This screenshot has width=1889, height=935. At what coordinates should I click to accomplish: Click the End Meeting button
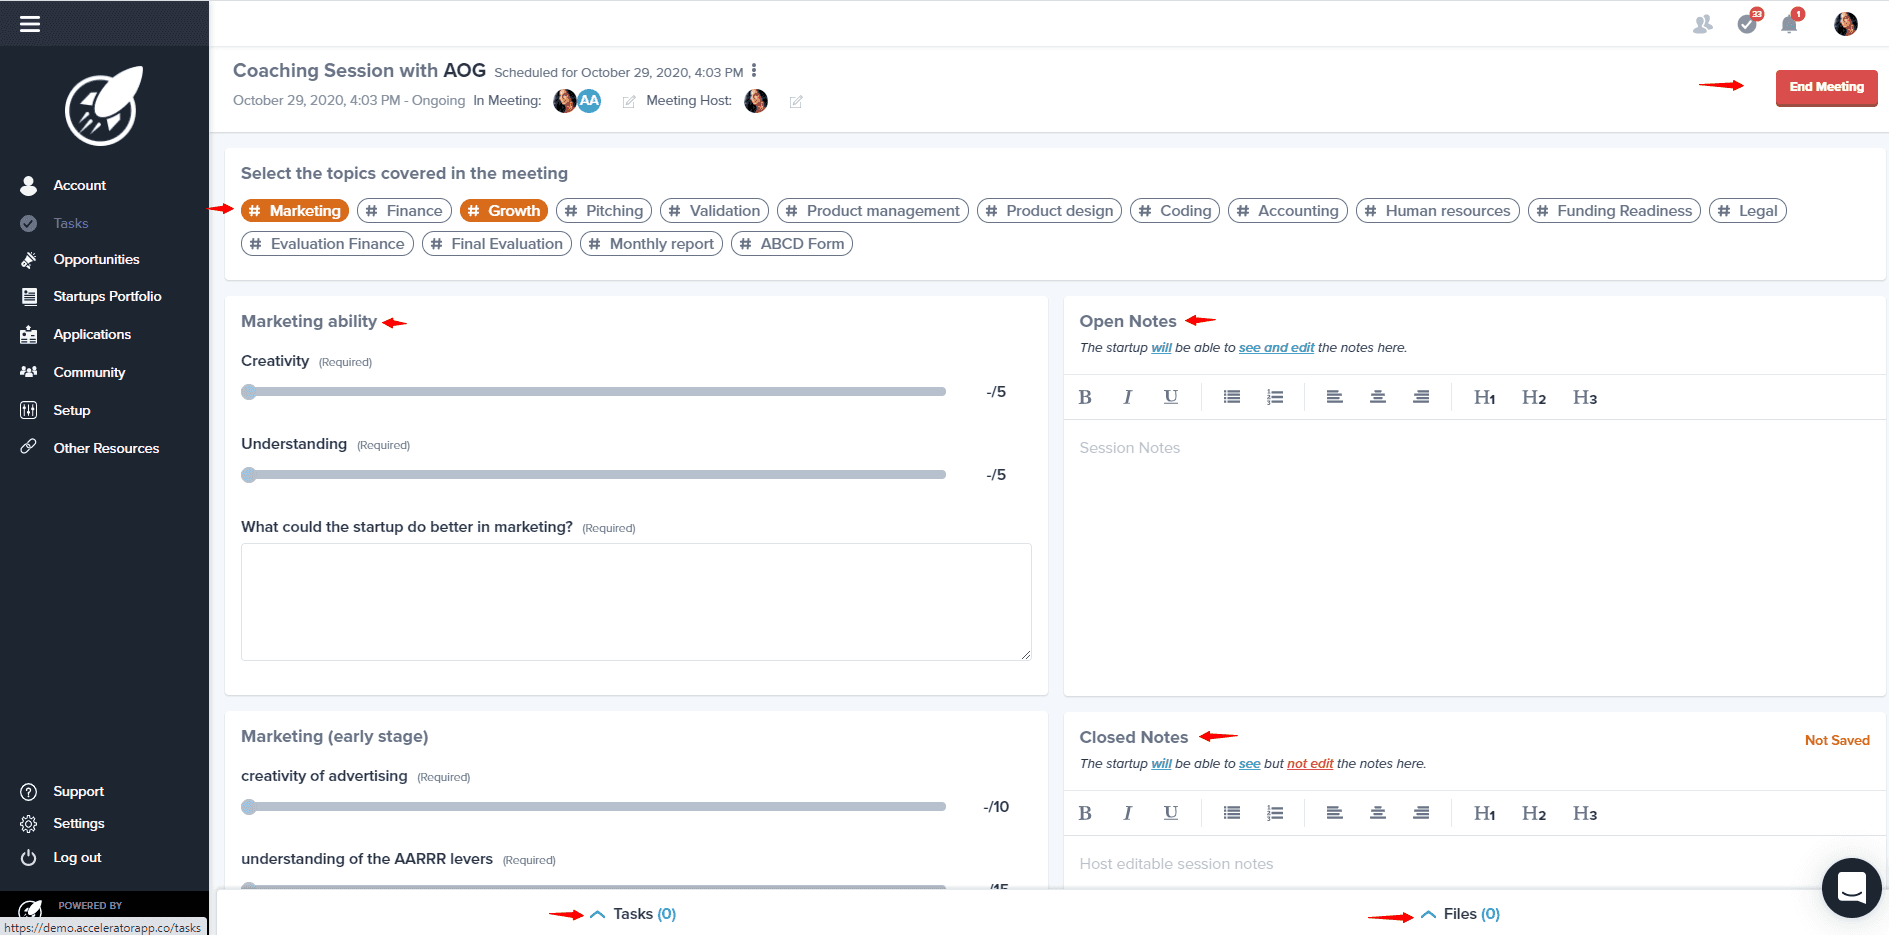pos(1826,87)
